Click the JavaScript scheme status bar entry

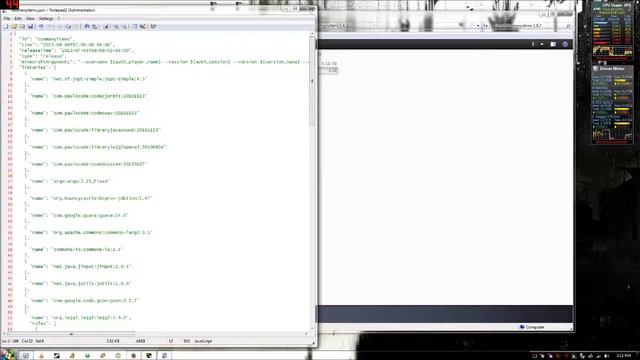click(203, 341)
